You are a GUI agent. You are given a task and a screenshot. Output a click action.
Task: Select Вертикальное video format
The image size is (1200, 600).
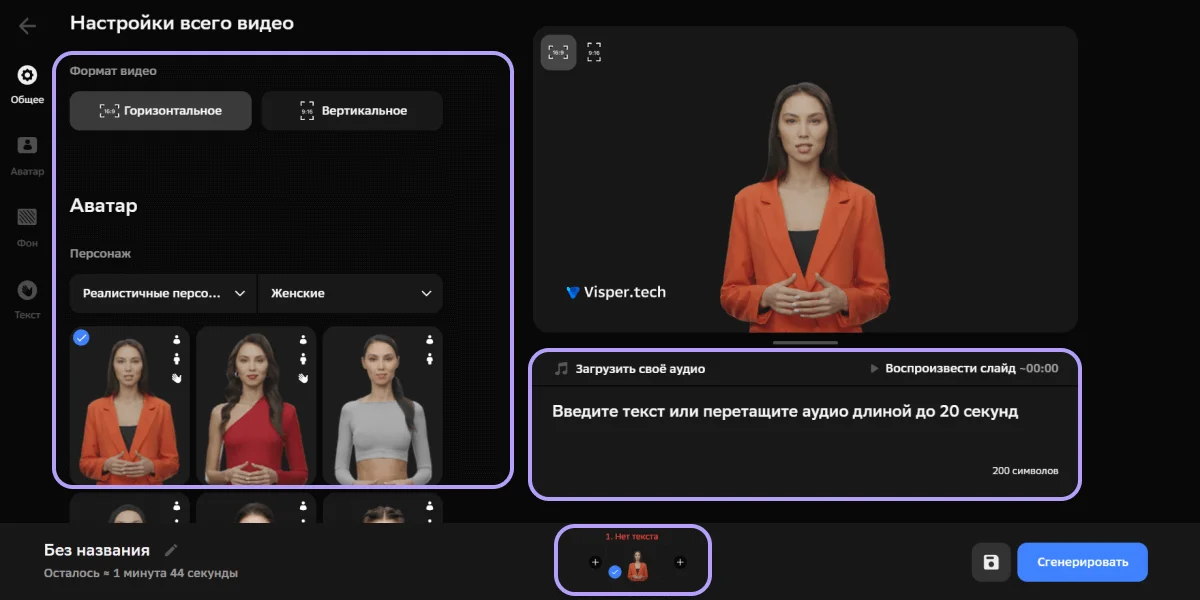click(x=352, y=111)
